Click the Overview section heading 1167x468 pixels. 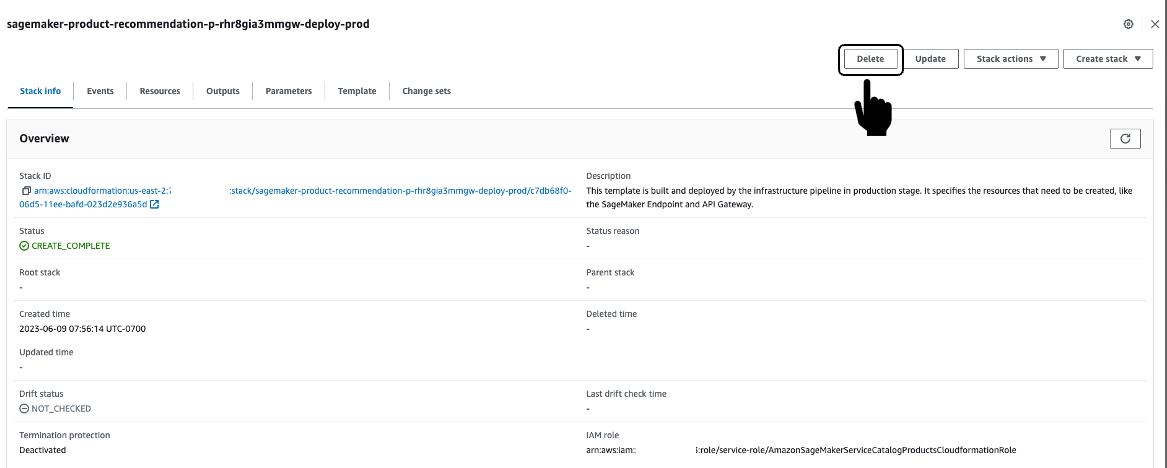click(45, 138)
